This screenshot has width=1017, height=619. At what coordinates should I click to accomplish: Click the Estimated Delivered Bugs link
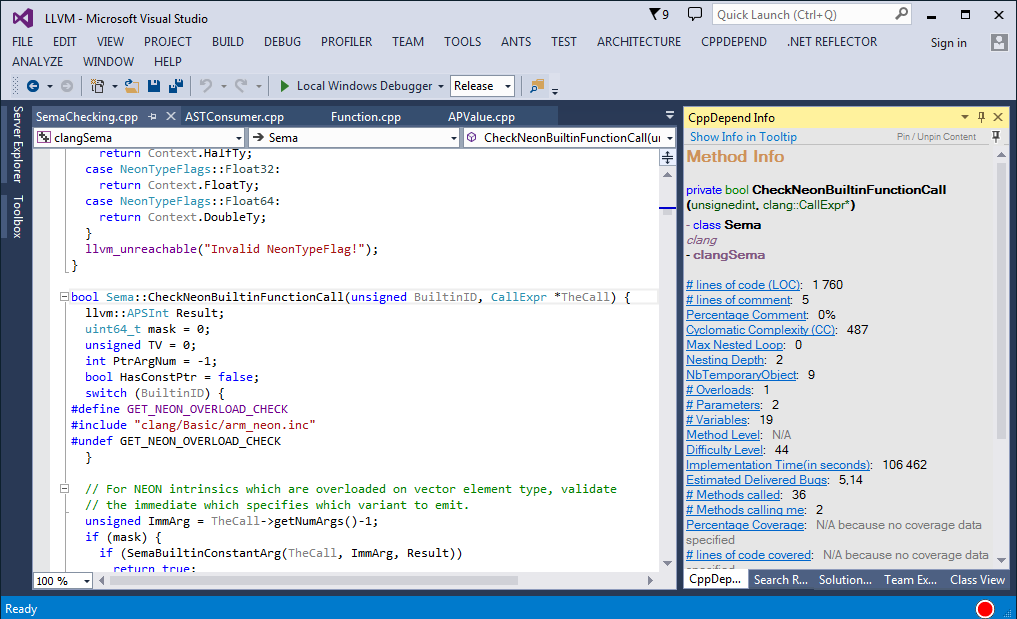pos(756,479)
